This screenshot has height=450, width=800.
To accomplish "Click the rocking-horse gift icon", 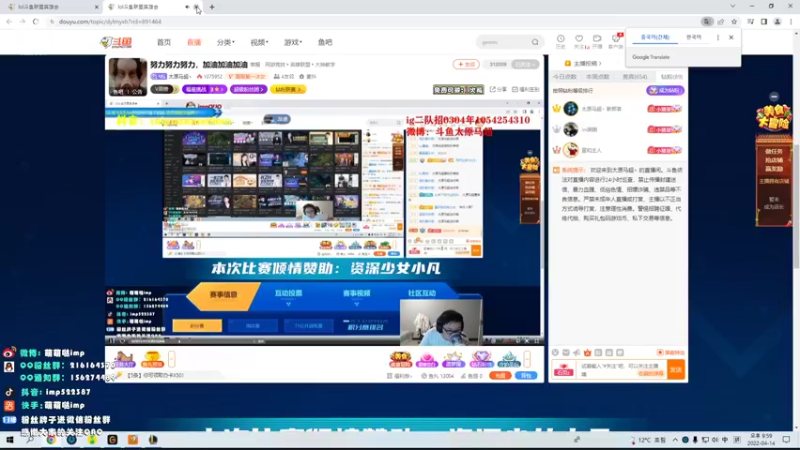I will click(x=124, y=359).
